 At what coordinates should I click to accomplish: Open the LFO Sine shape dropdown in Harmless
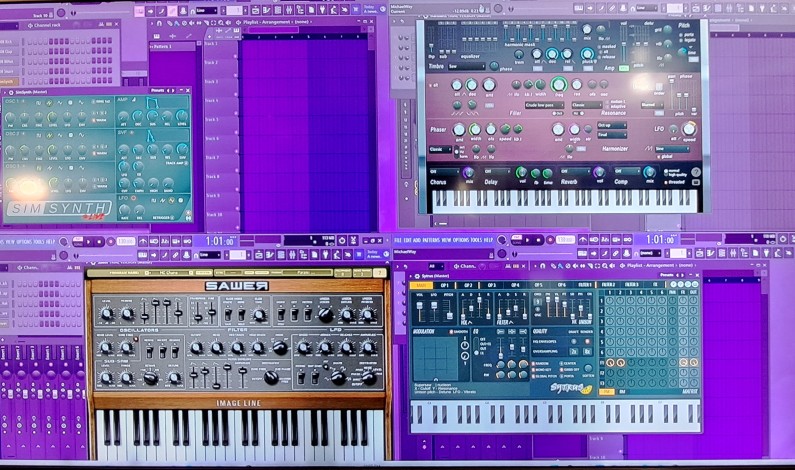pos(672,149)
